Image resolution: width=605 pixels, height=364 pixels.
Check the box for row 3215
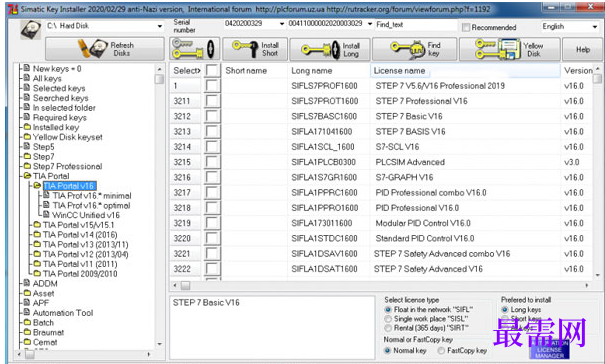click(x=212, y=162)
